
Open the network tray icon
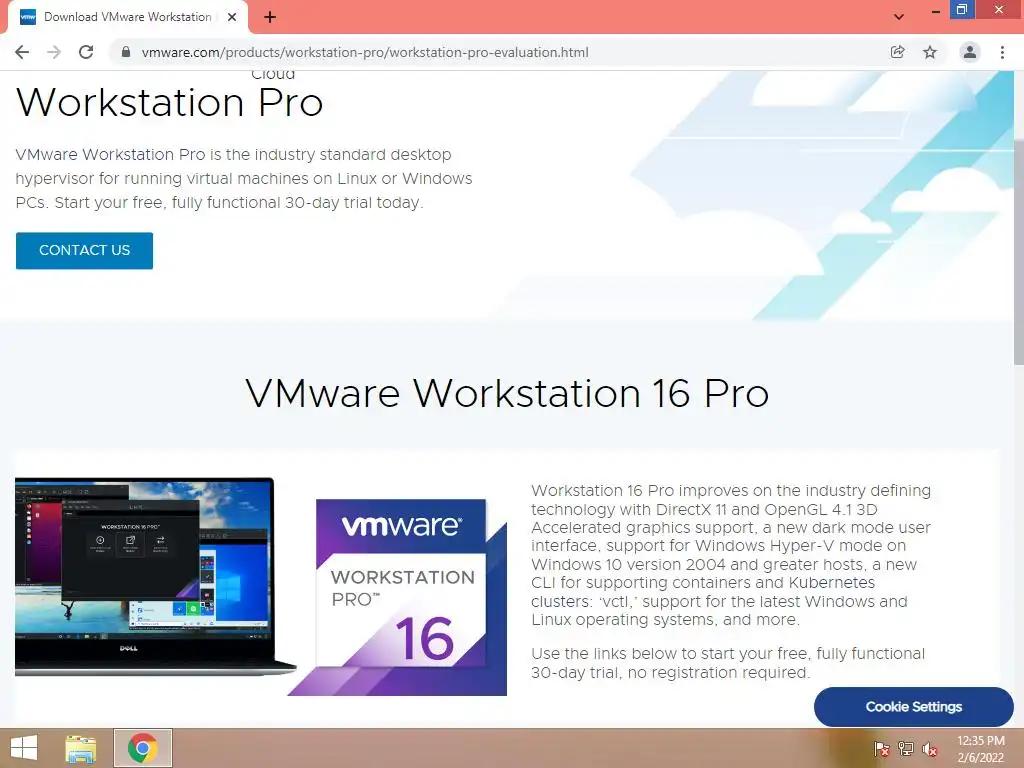tap(906, 749)
